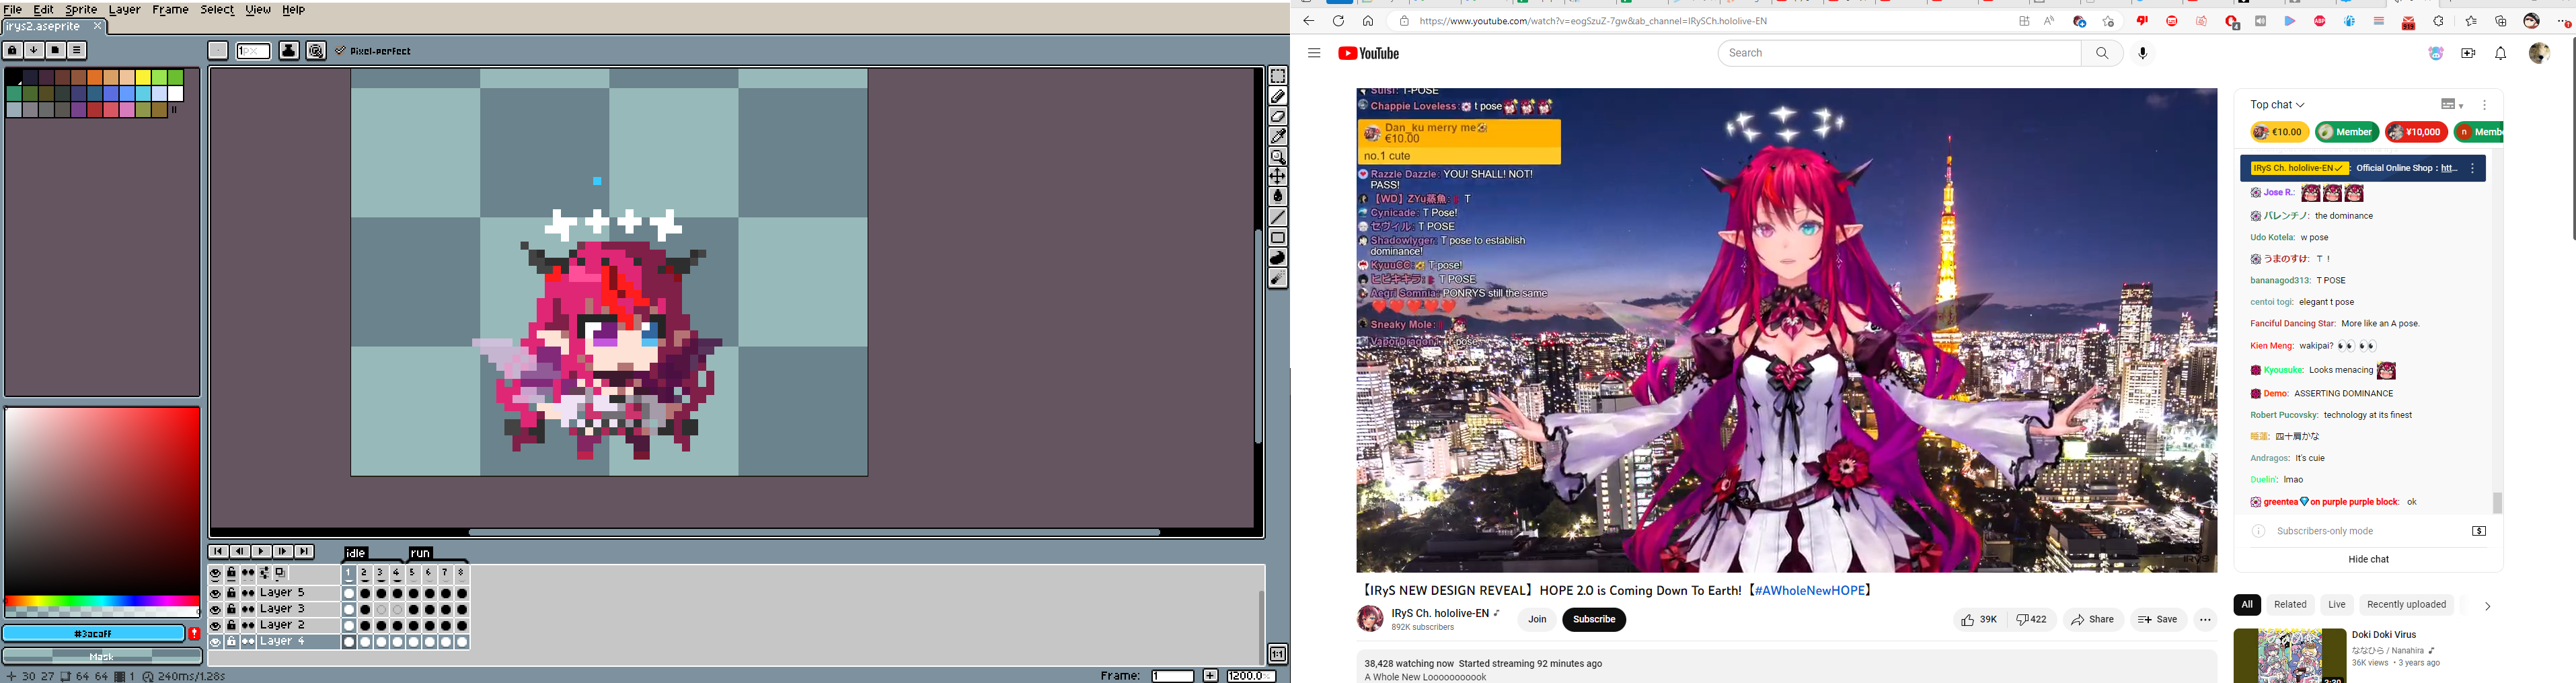Click the palette lock (edit mode) icon
This screenshot has height=683, width=2576.
[12, 50]
